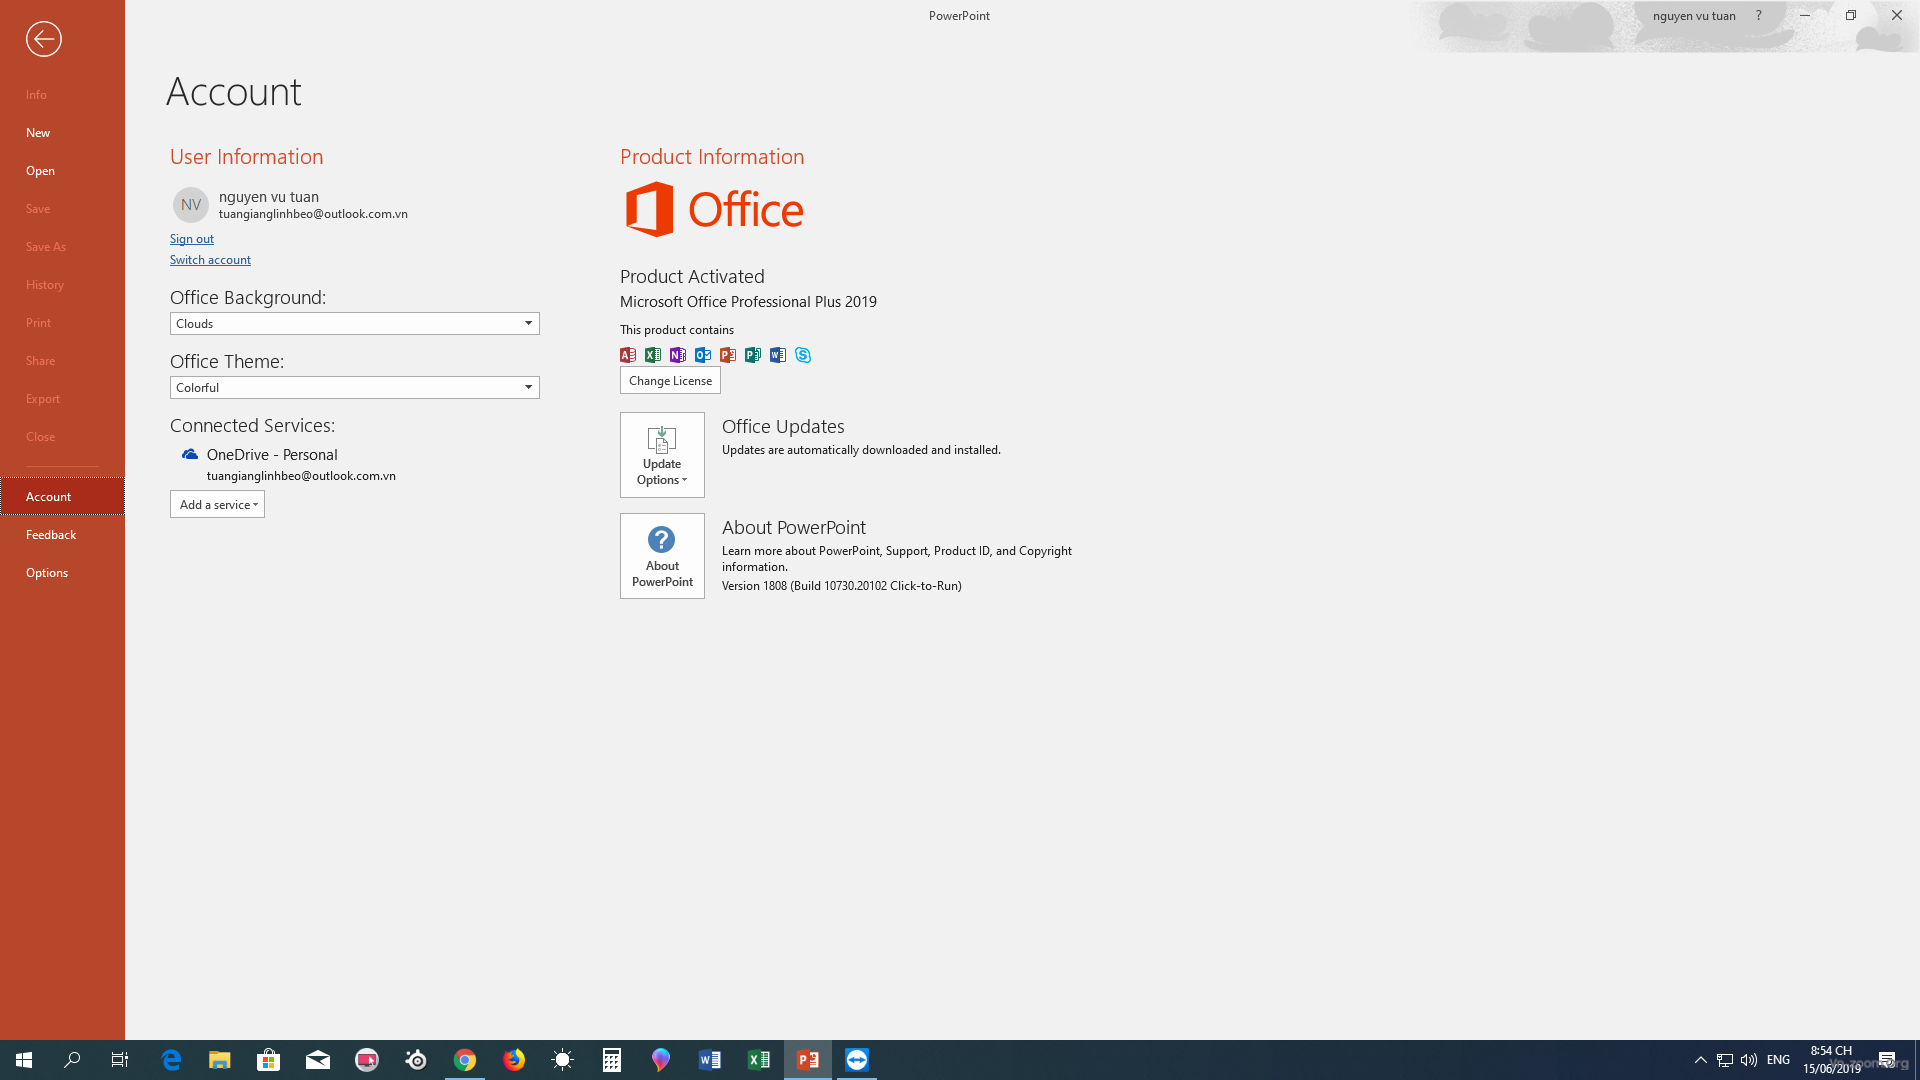The image size is (1920, 1080).
Task: Click the NV user avatar circle
Action: 191,205
